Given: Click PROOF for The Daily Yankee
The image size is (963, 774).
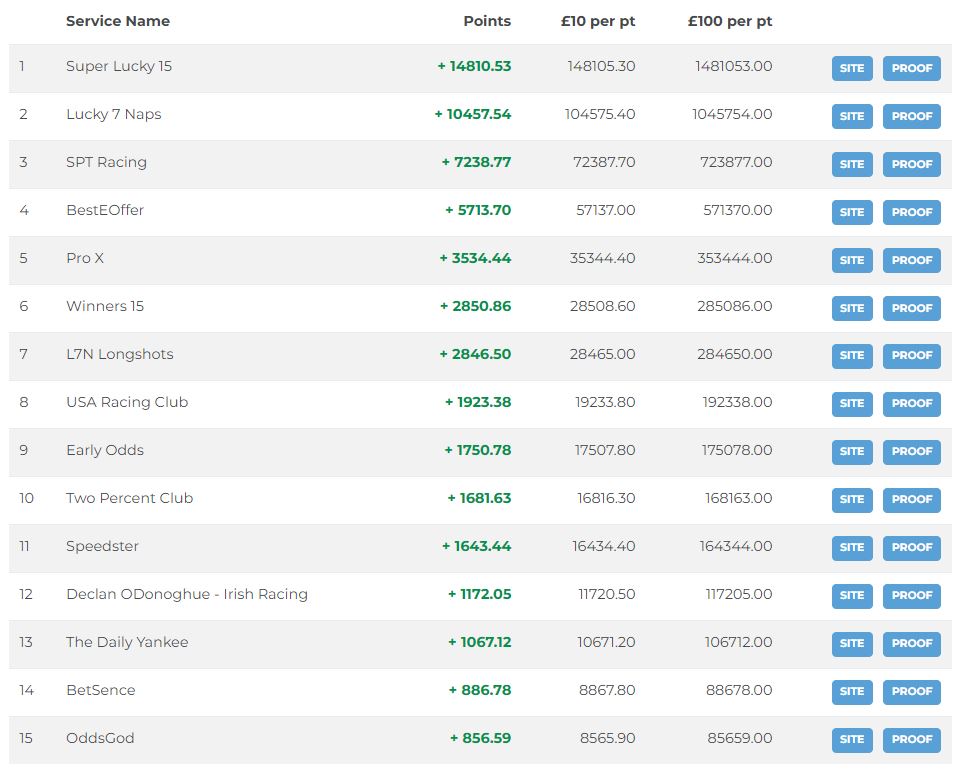Looking at the screenshot, I should click(911, 644).
